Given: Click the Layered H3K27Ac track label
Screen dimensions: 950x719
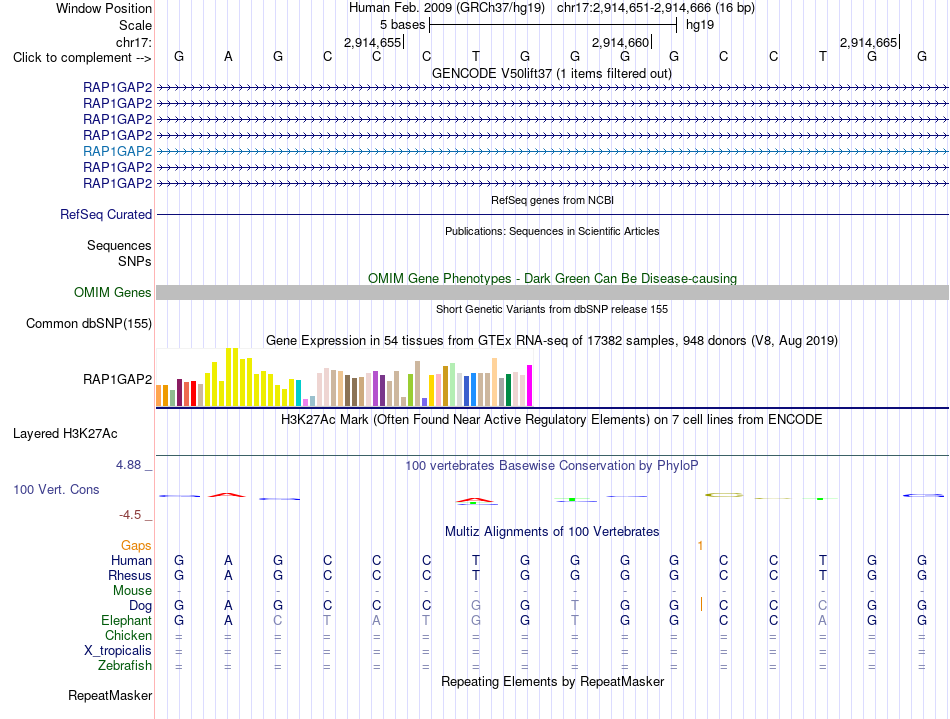Looking at the screenshot, I should tap(65, 434).
